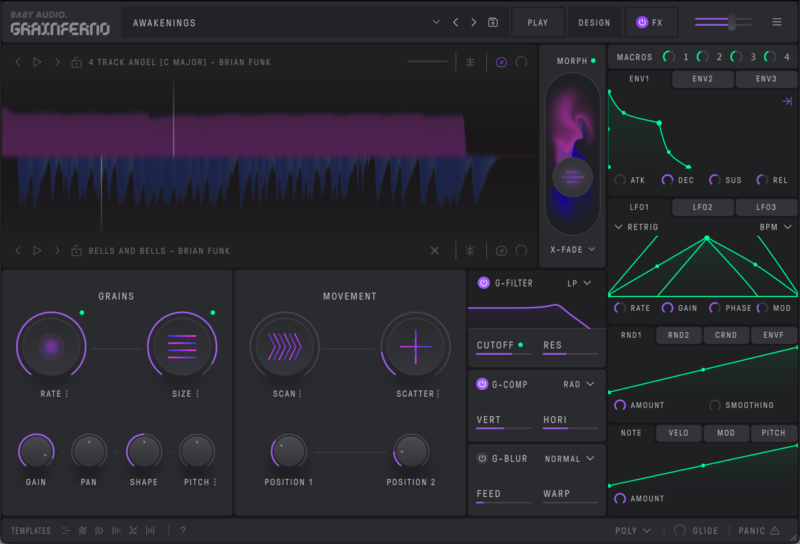The height and width of the screenshot is (544, 800).
Task: Click the grains RATE large knob
Action: 51,347
